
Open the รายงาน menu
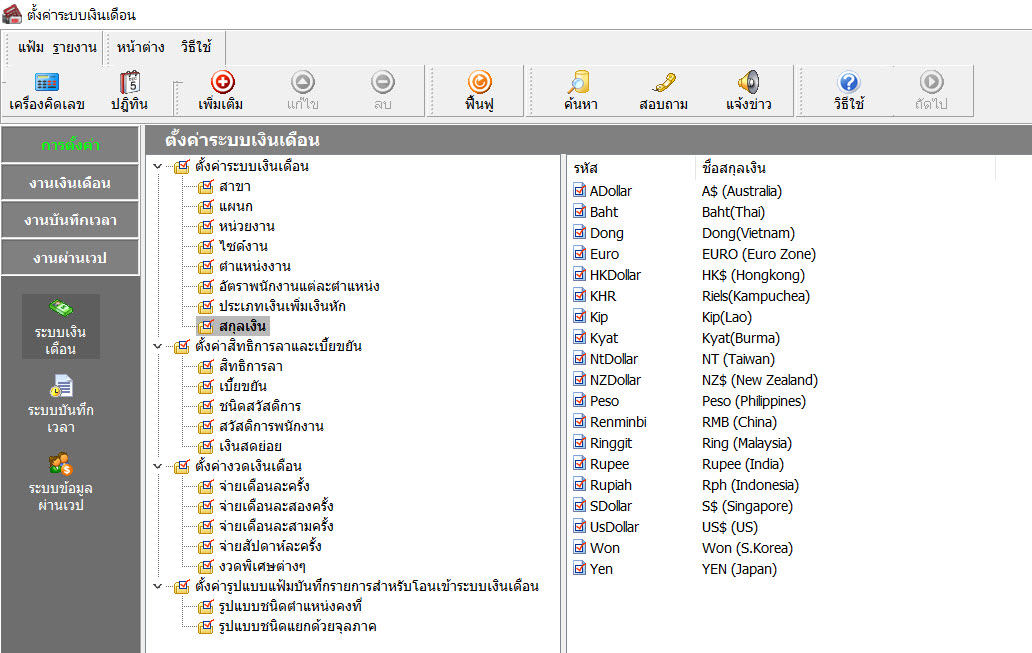click(x=74, y=47)
